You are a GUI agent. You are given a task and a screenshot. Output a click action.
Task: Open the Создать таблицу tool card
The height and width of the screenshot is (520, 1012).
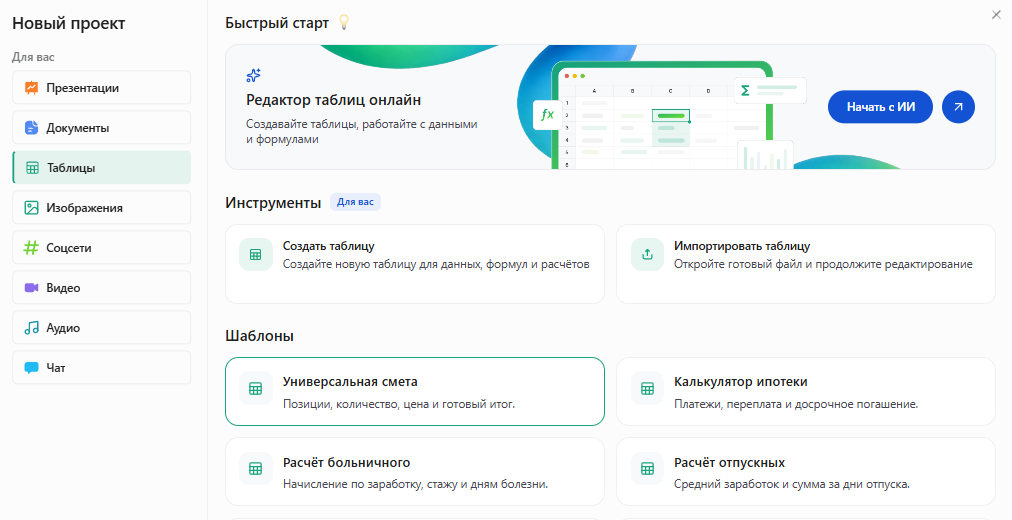[x=415, y=264]
